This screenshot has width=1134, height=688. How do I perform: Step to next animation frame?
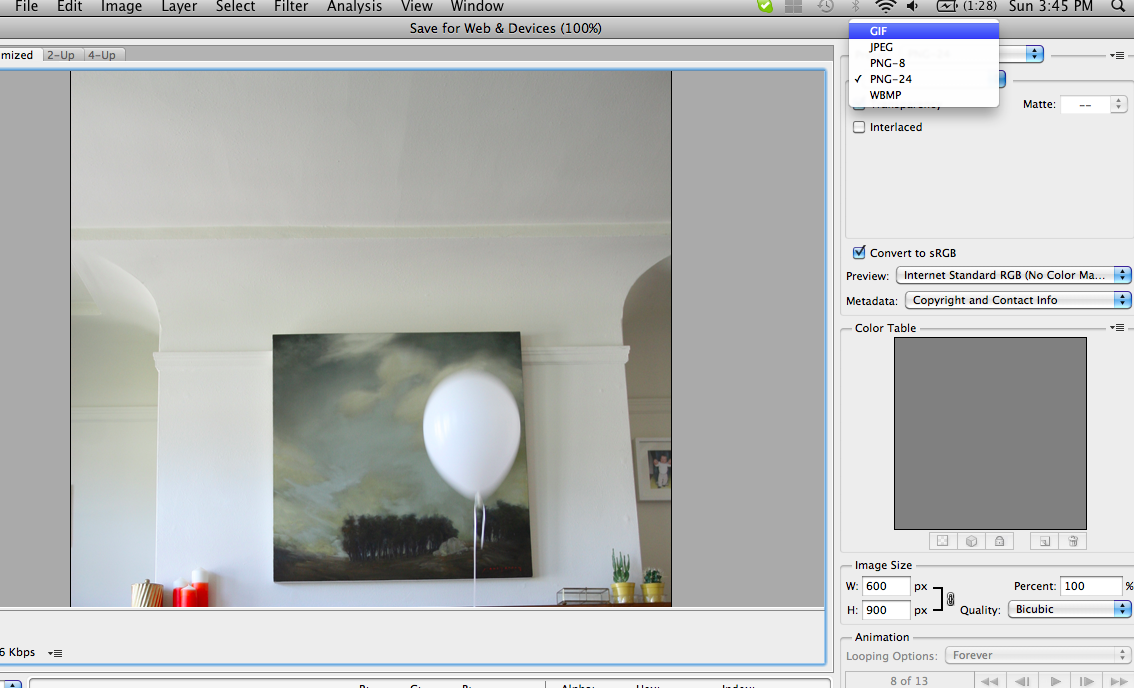1086,681
